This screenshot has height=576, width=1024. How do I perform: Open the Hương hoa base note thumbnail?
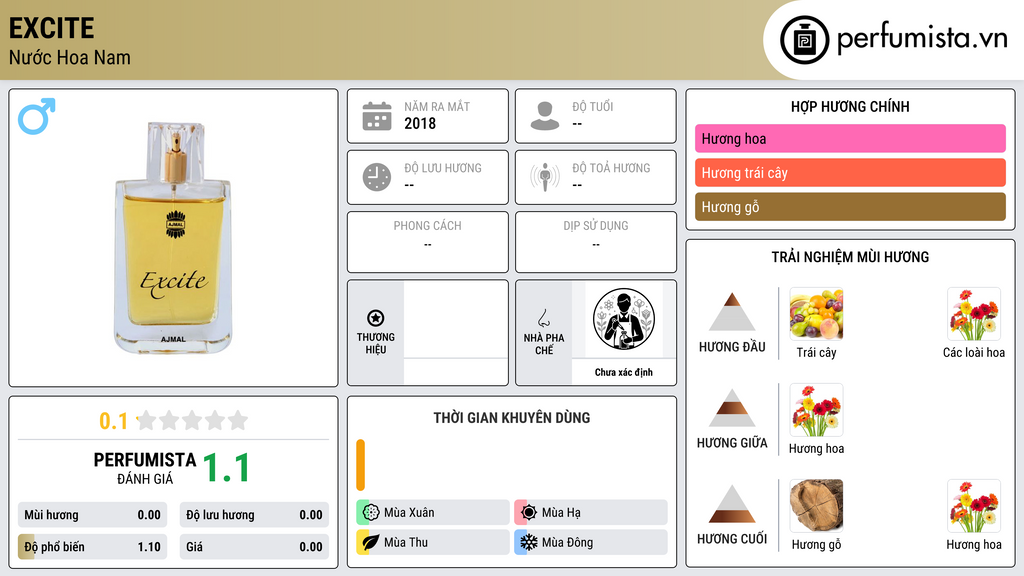tap(974, 506)
